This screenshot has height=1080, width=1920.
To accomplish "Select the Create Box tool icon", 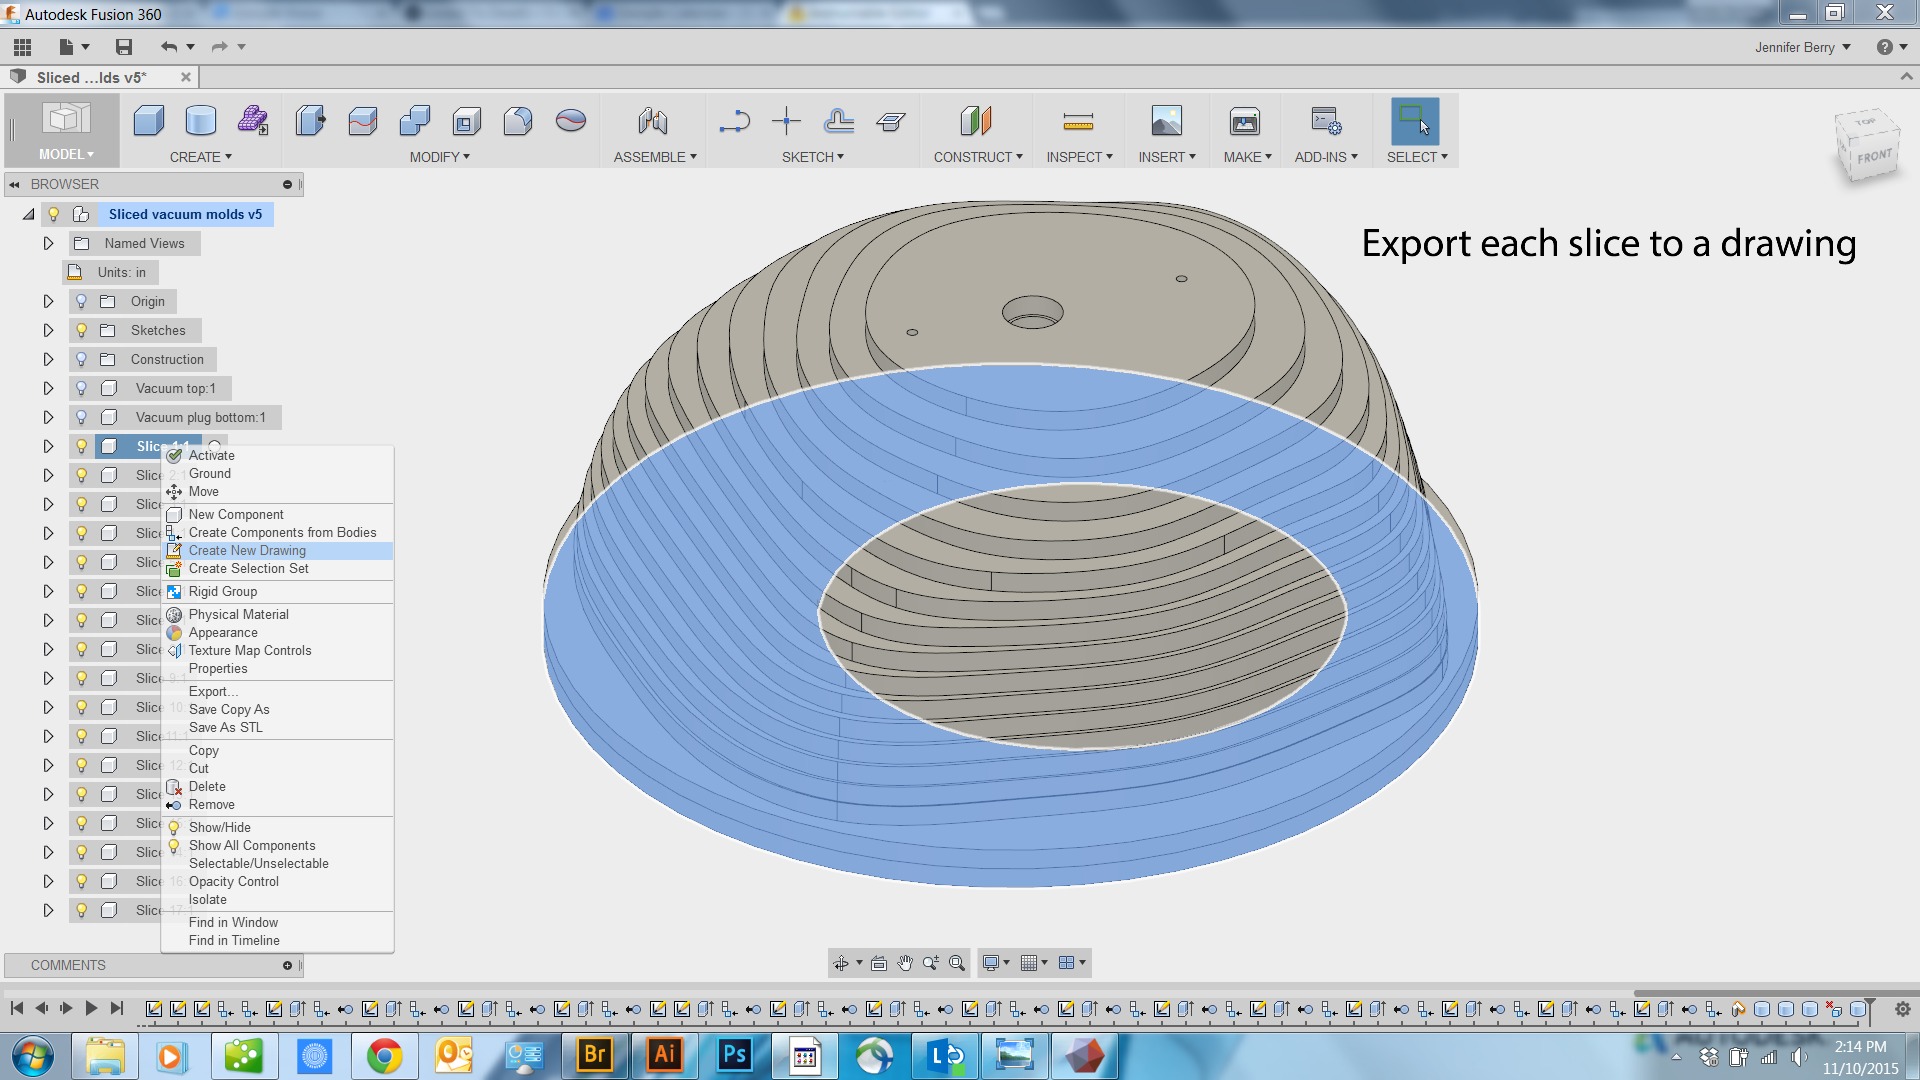I will coord(149,121).
